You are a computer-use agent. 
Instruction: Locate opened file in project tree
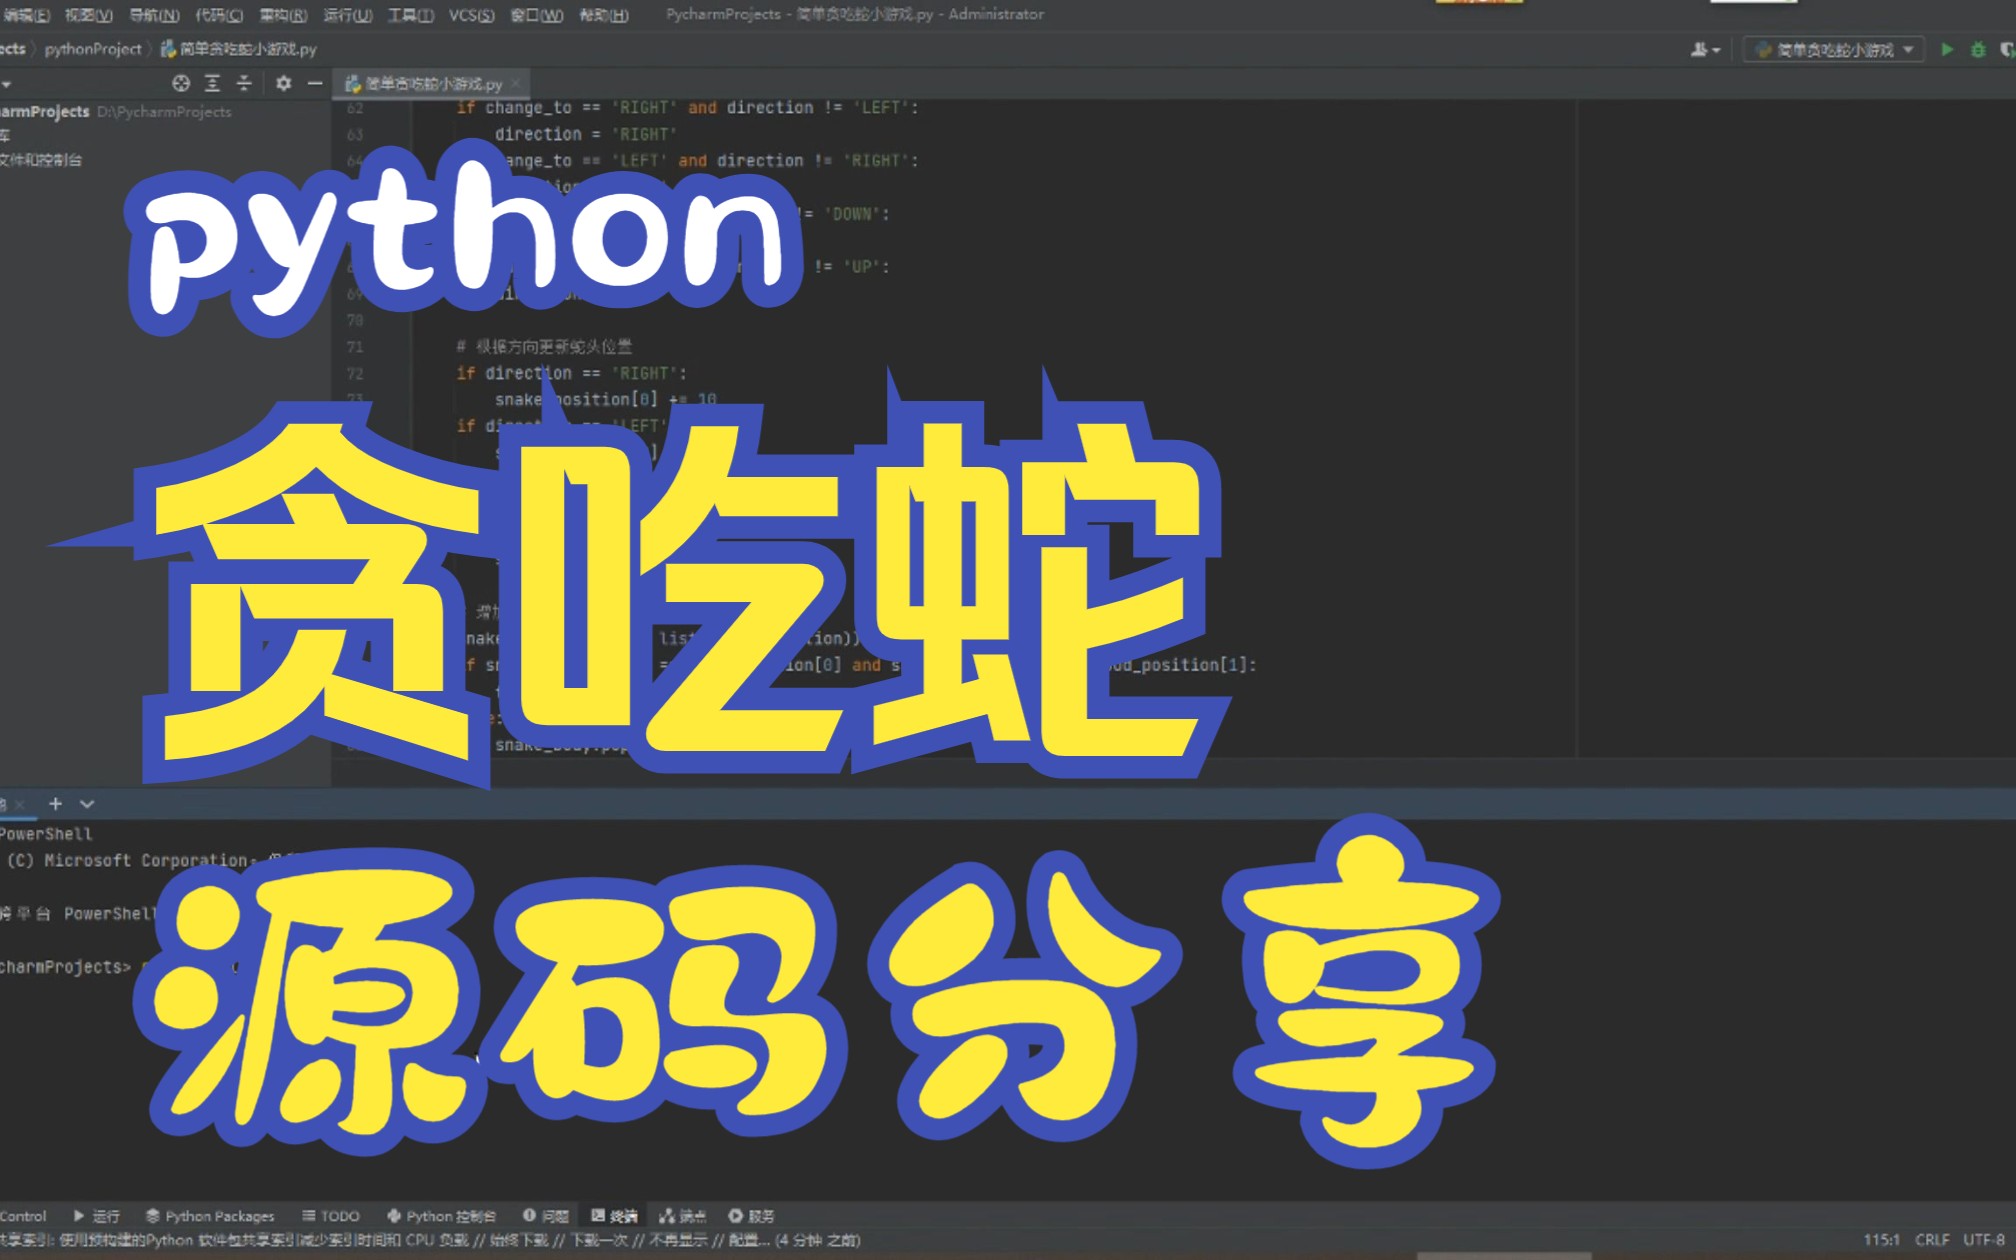181,83
